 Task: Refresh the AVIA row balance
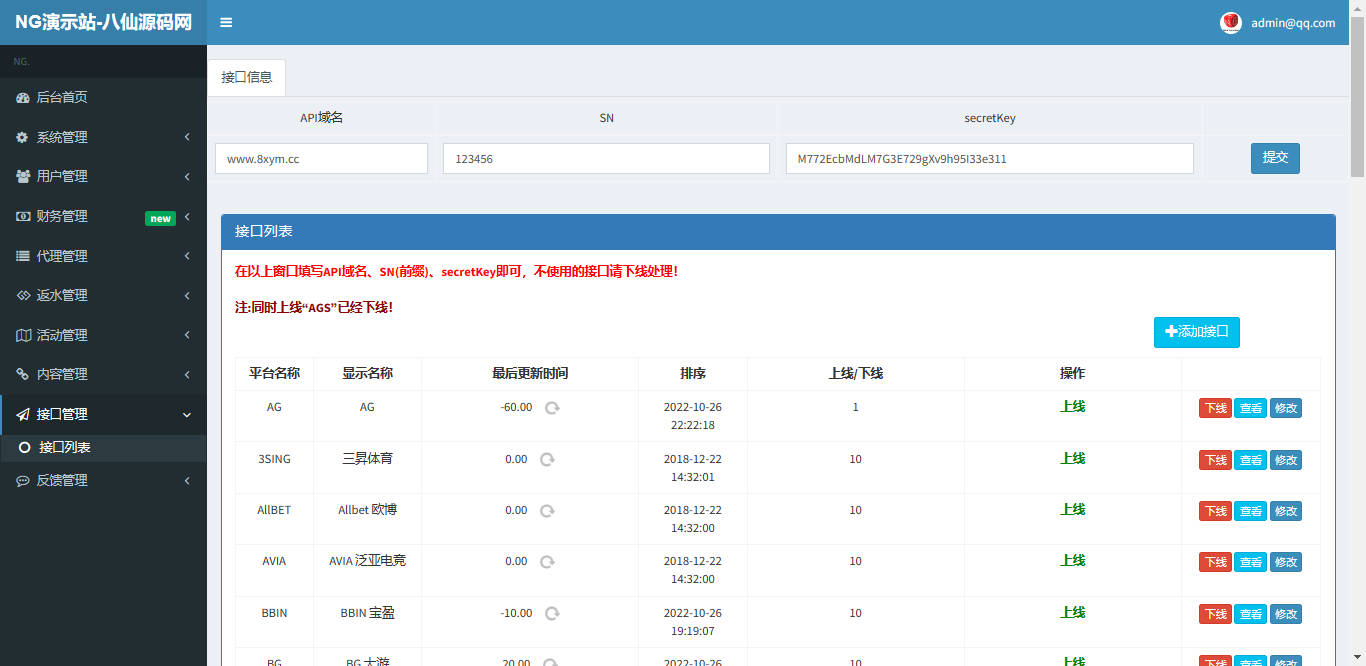pos(547,562)
